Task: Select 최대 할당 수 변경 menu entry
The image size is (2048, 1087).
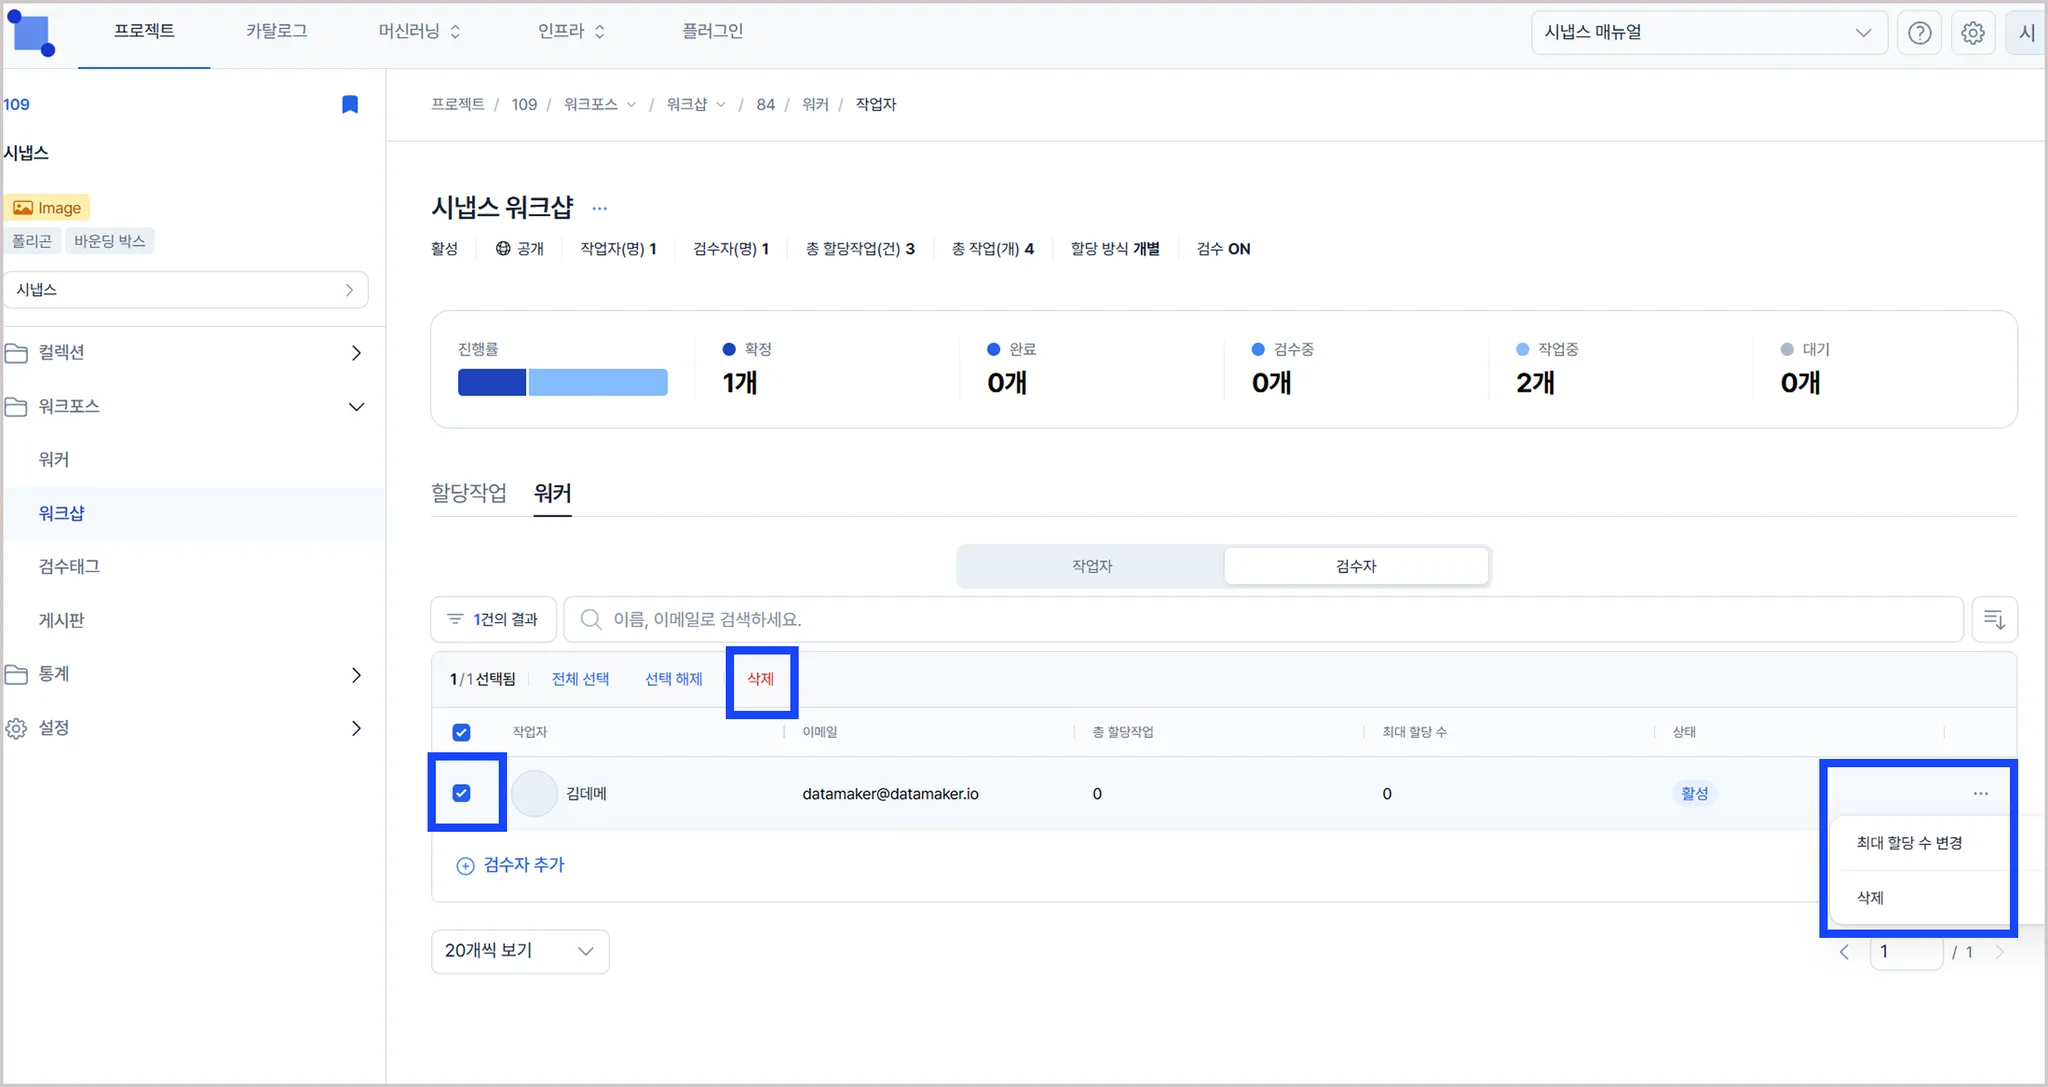Action: [x=1908, y=843]
